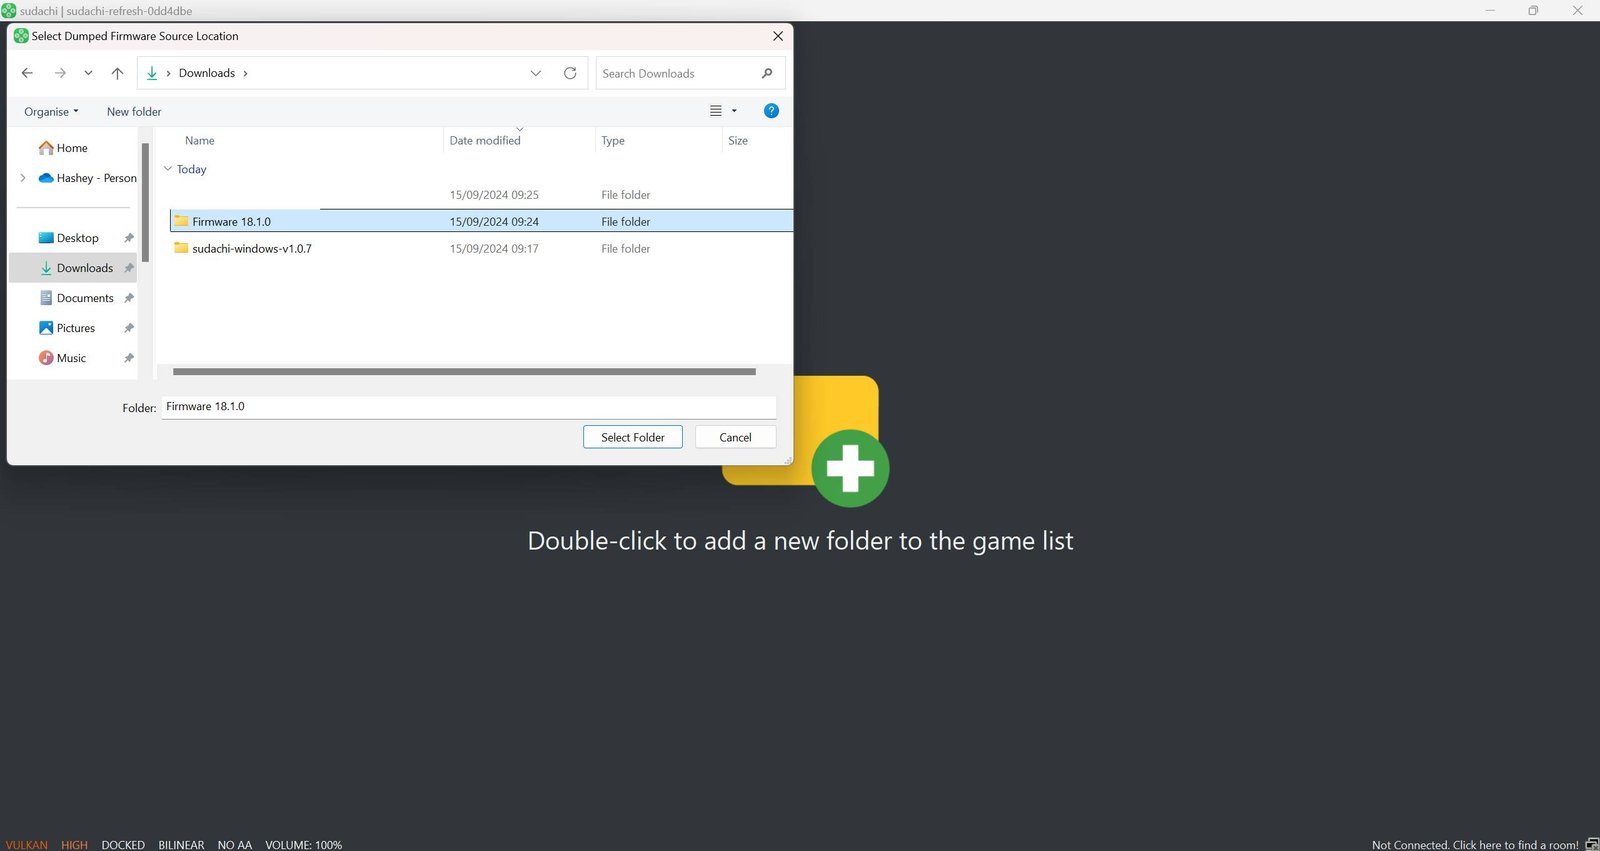The width and height of the screenshot is (1600, 851).
Task: Change NO AA anti-aliasing setting
Action: pos(235,845)
